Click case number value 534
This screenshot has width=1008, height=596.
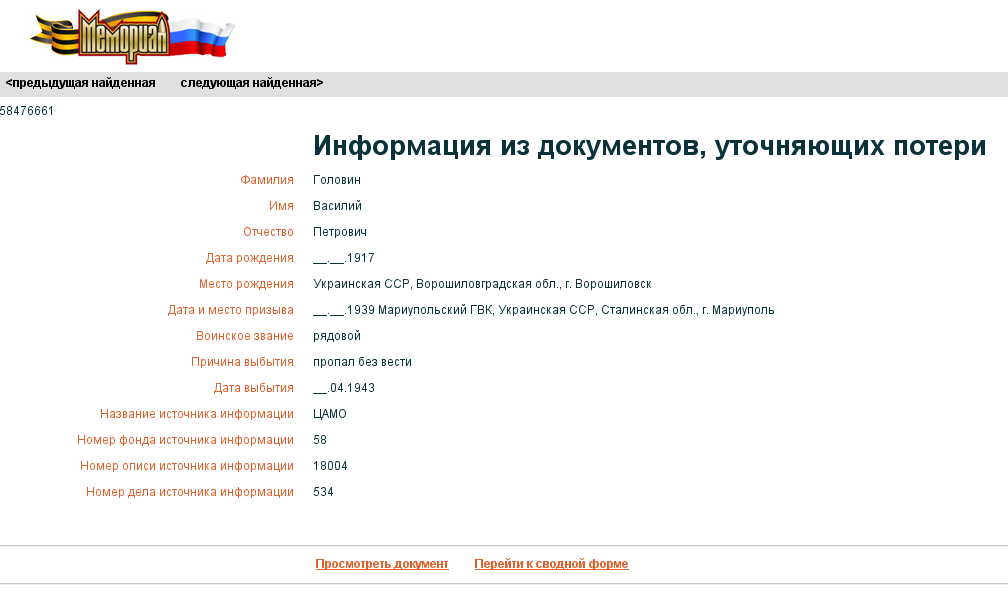[323, 492]
